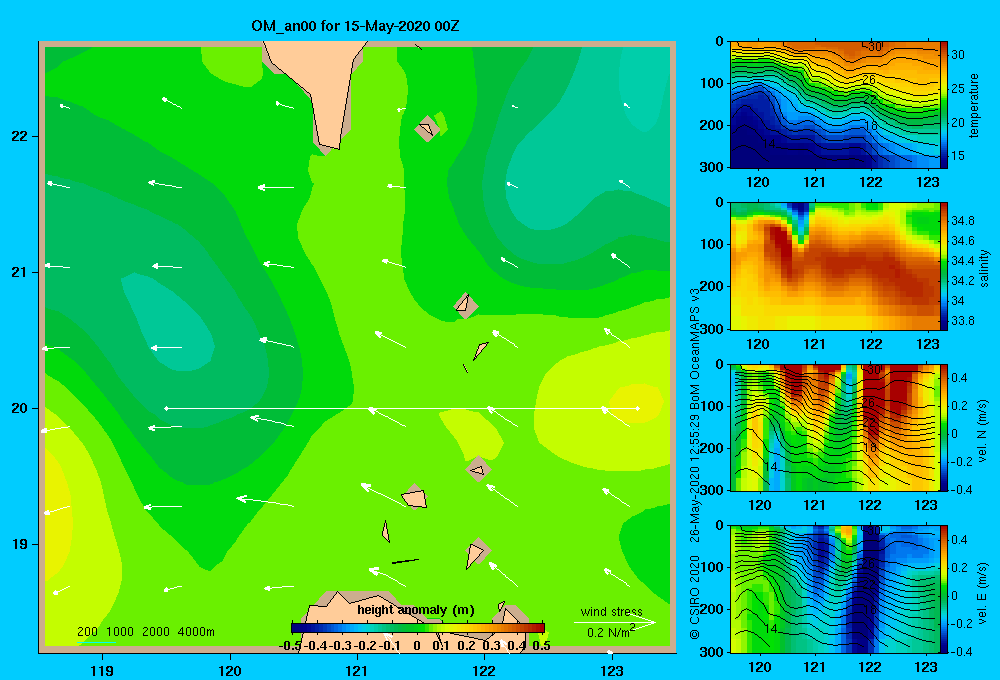This screenshot has width=1000, height=680.
Task: Click the 'vel. N (m/s)' axis label
Action: (x=983, y=431)
